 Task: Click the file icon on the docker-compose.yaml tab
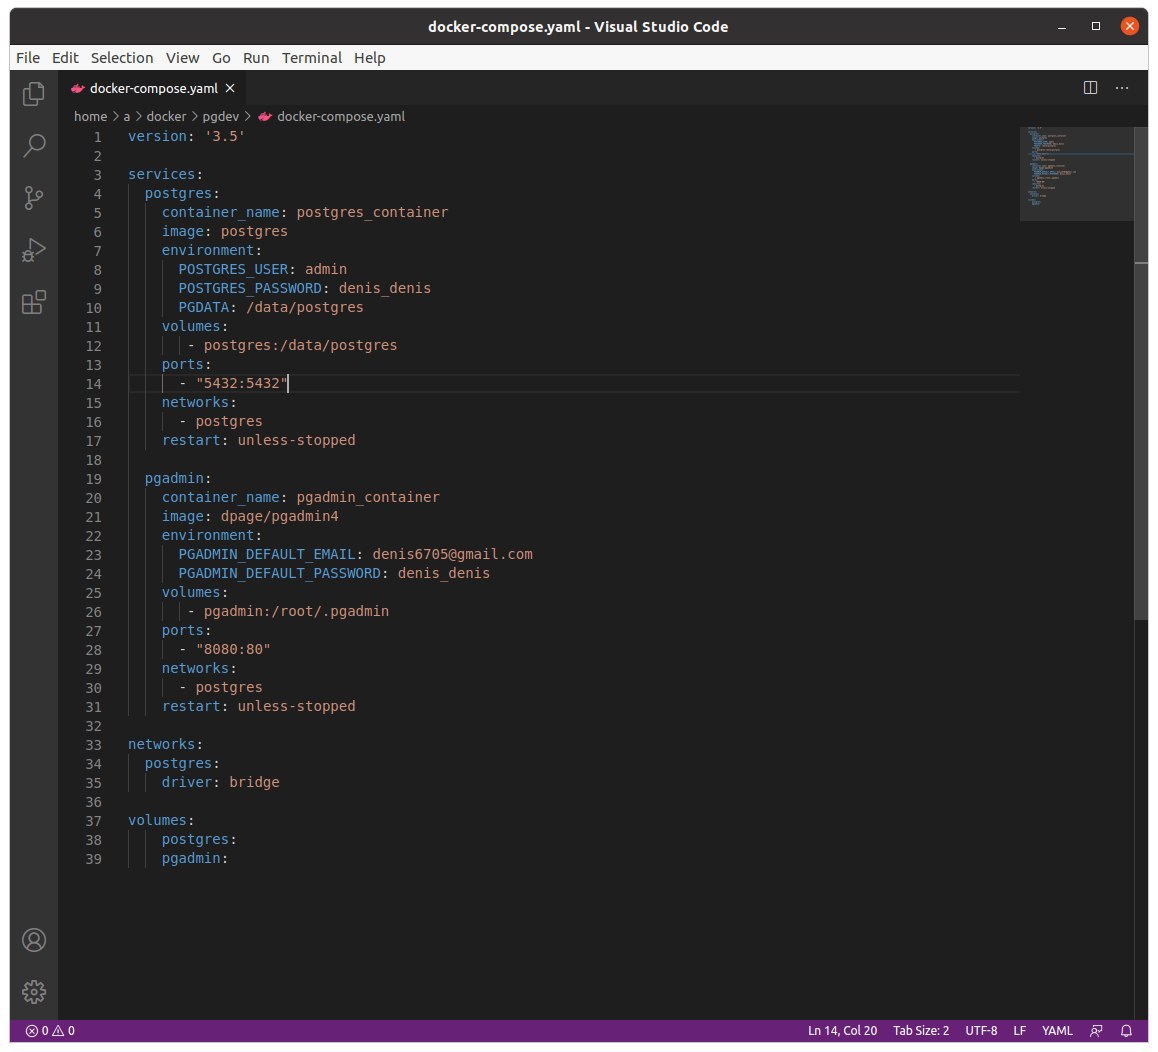(x=78, y=88)
